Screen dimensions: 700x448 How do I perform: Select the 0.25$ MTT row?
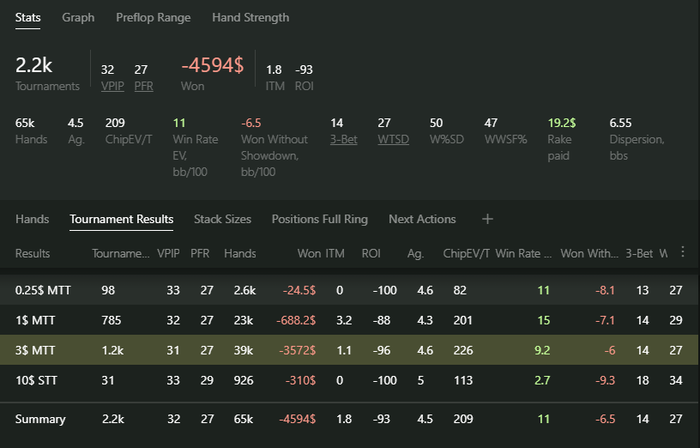click(350, 289)
